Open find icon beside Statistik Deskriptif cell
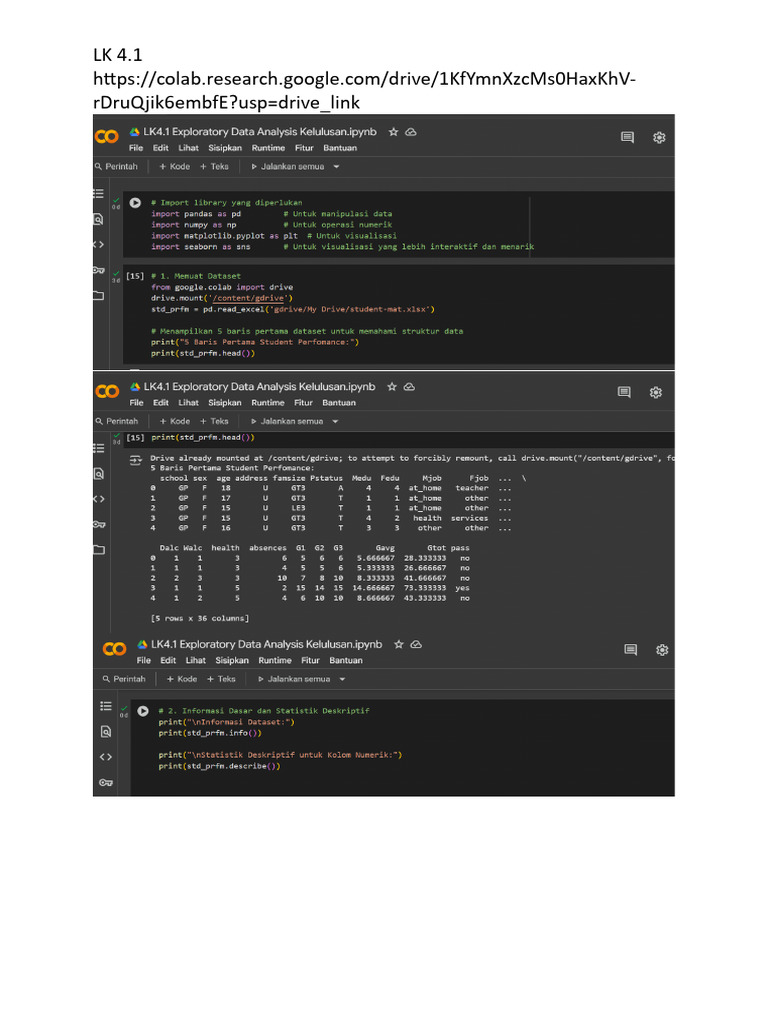 pyautogui.click(x=106, y=731)
